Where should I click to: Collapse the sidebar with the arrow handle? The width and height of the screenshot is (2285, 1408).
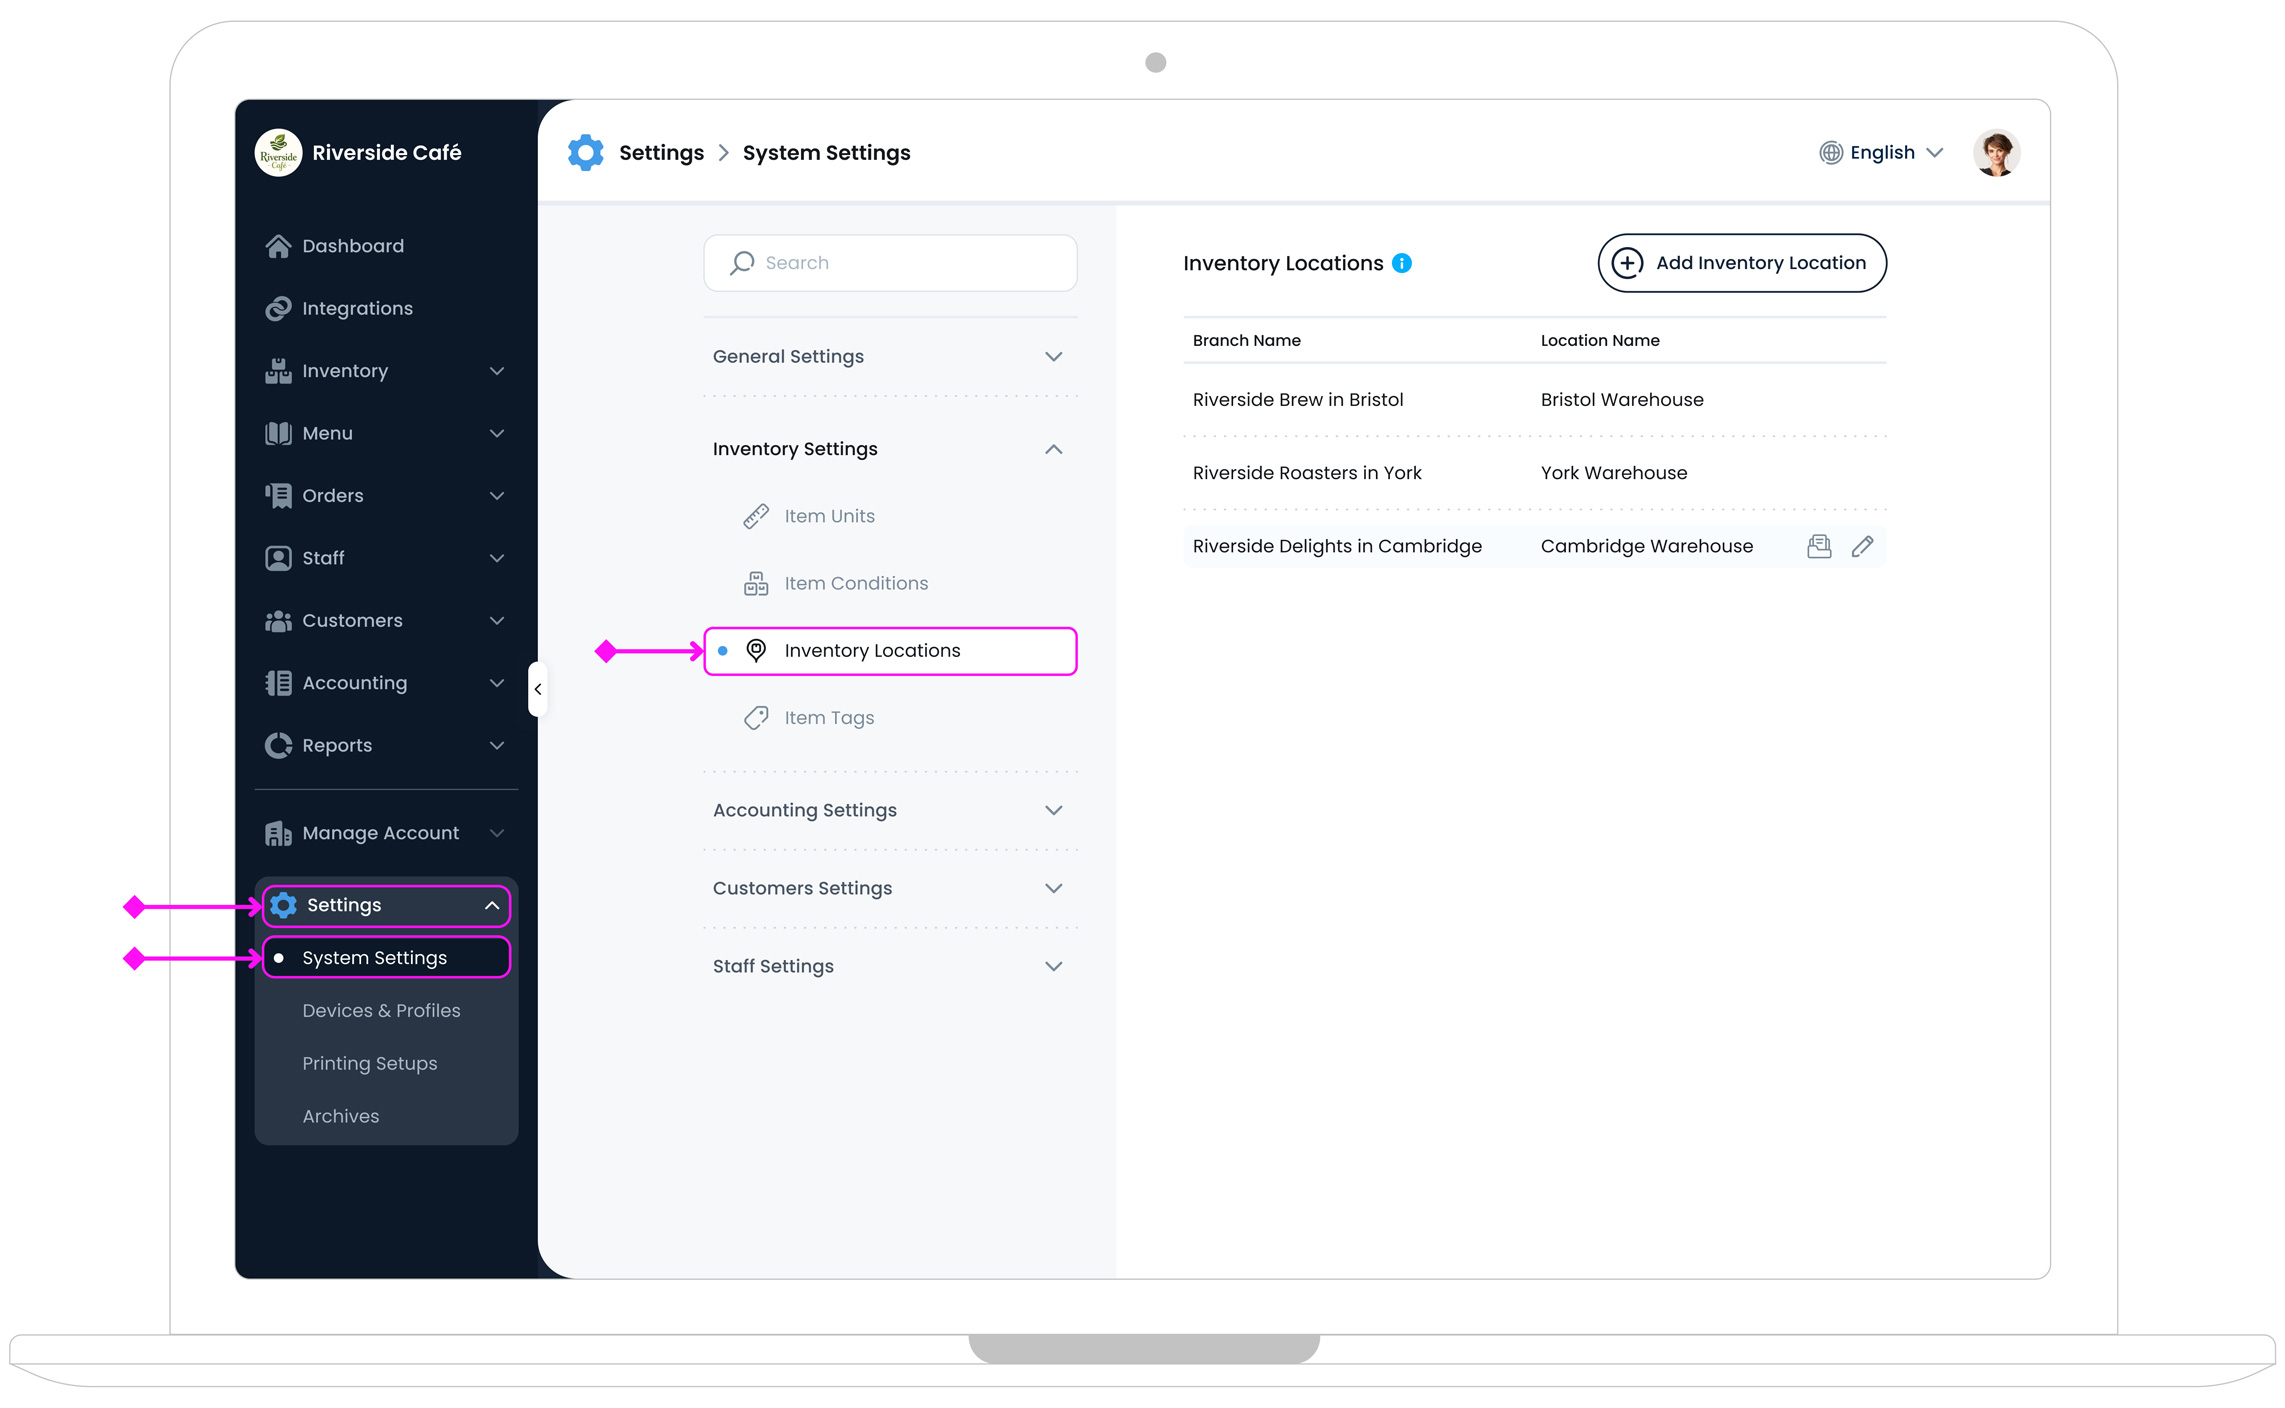(x=538, y=689)
